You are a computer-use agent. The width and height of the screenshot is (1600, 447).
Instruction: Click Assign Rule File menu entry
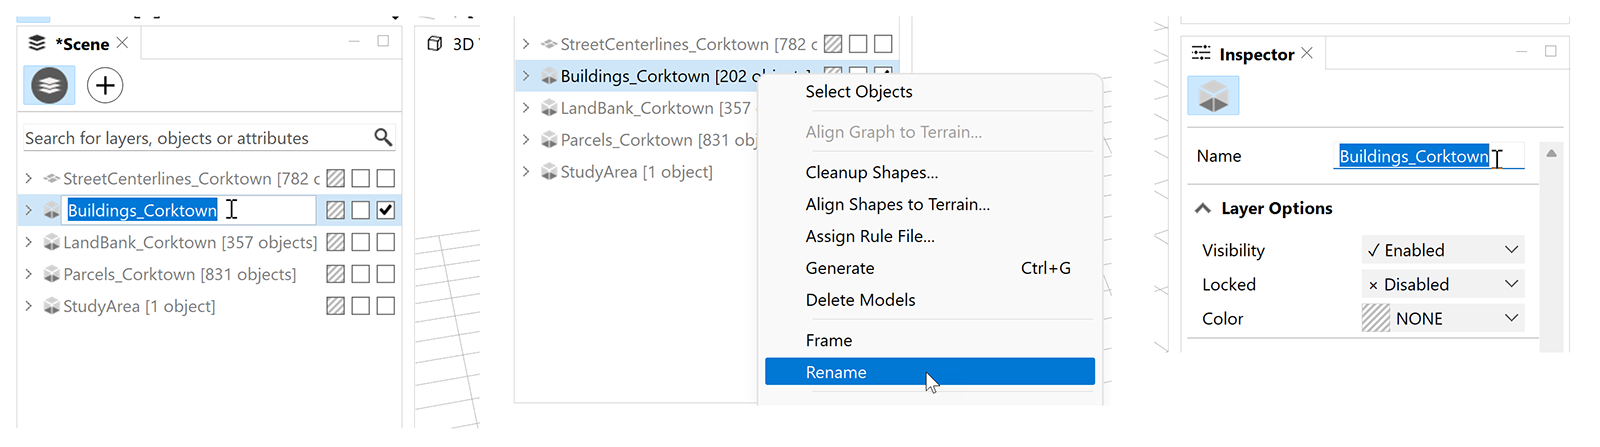[x=869, y=236]
